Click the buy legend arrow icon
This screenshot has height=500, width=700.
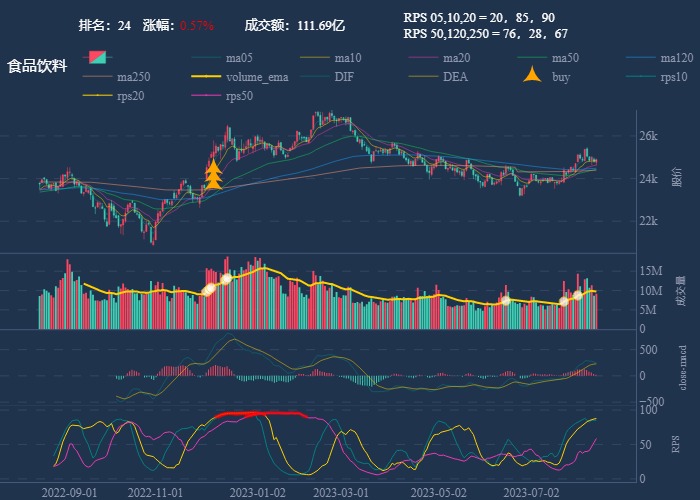533,77
